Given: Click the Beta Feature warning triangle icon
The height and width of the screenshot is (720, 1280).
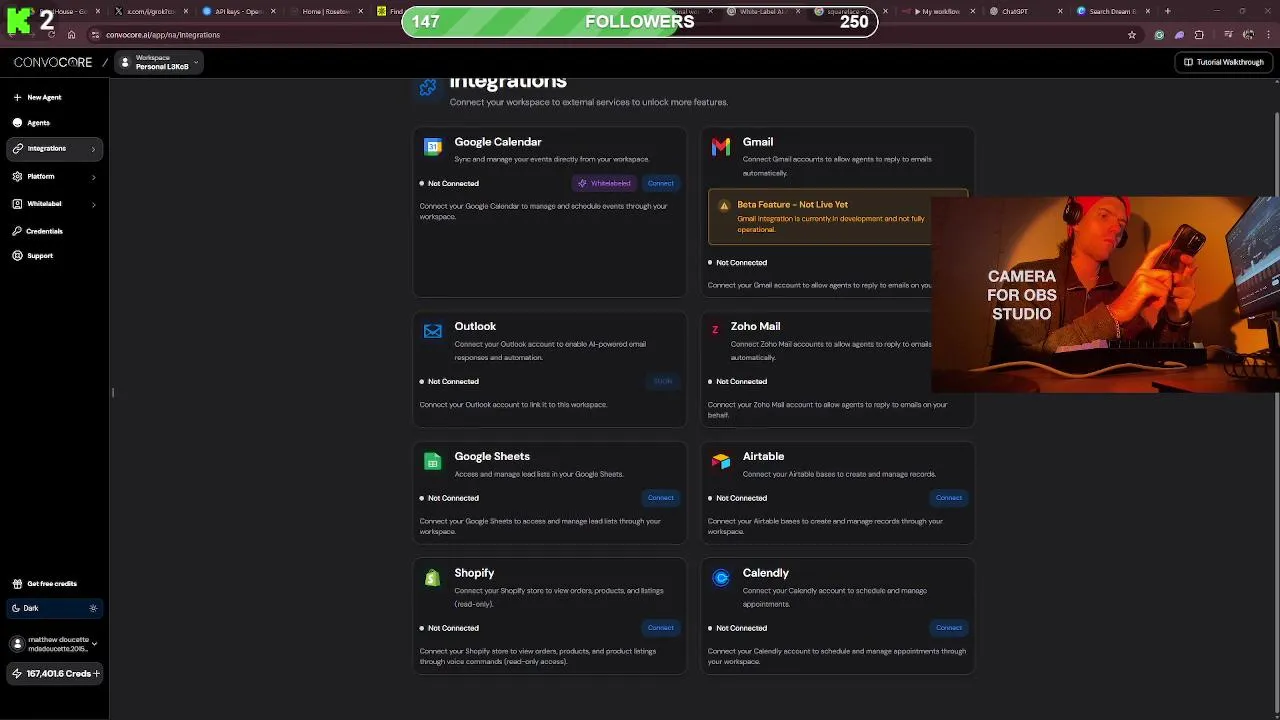Looking at the screenshot, I should click(x=724, y=206).
